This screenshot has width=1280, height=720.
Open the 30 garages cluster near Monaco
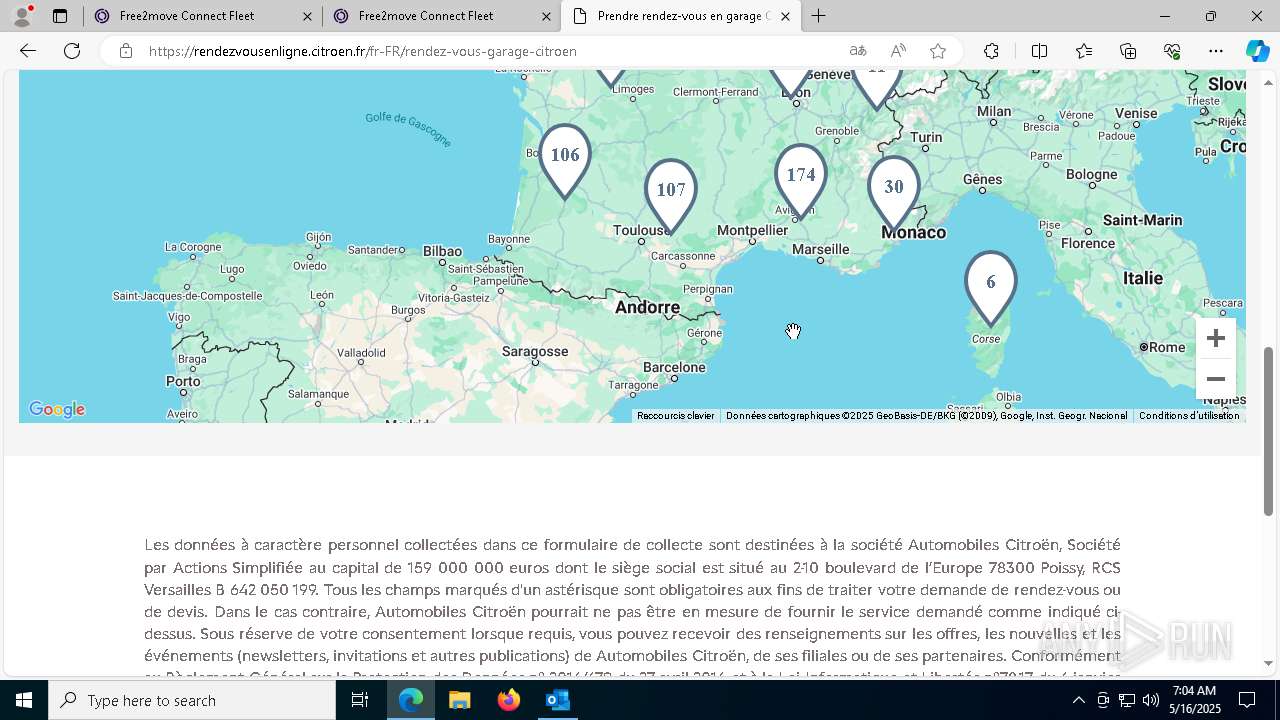[894, 192]
